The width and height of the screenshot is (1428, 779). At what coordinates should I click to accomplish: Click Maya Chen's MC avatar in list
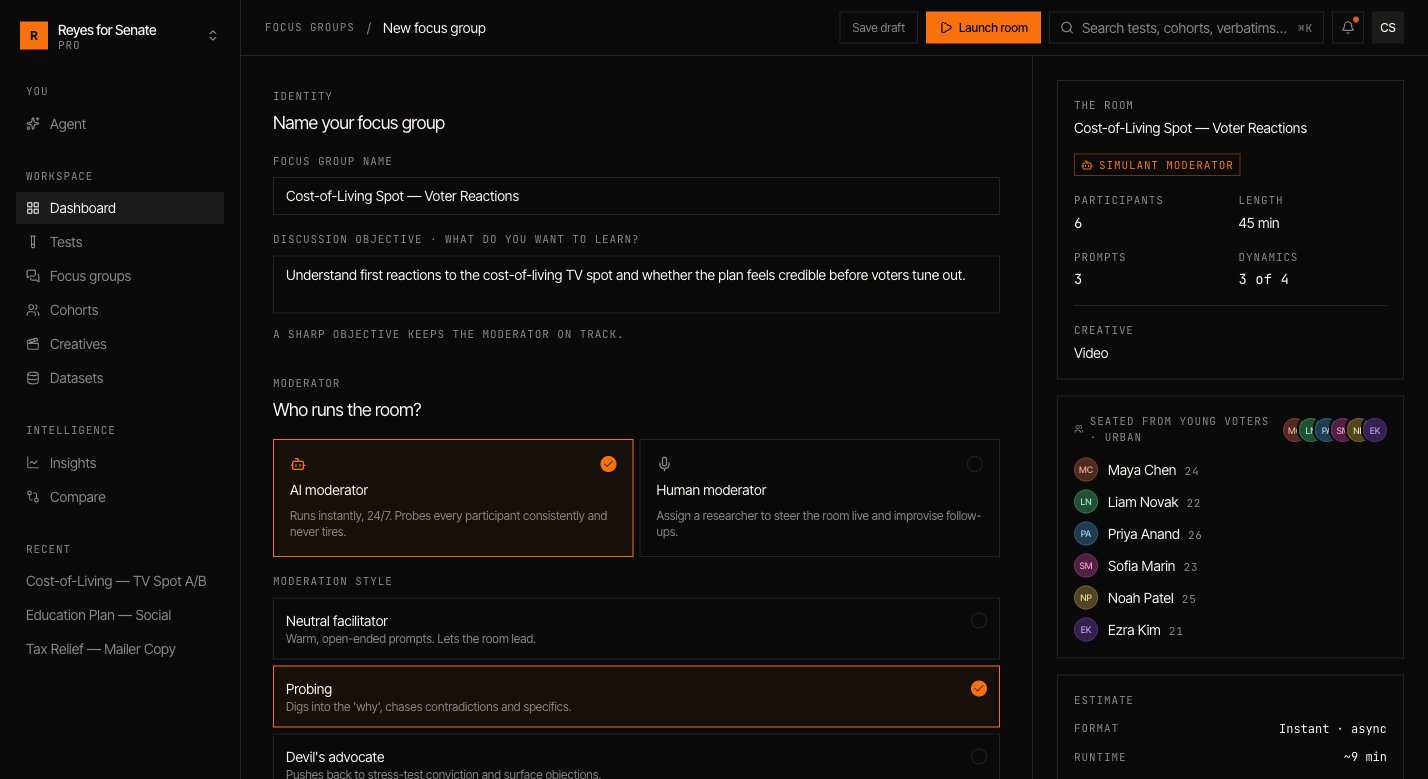(1086, 470)
